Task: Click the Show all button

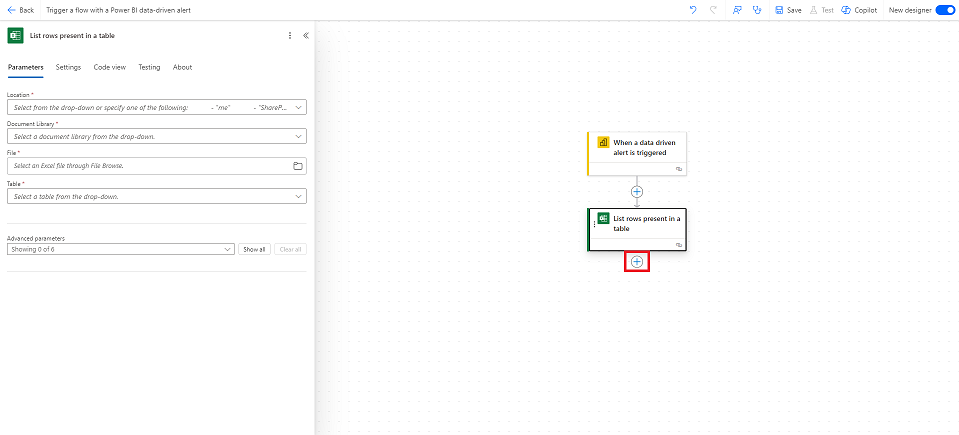Action: point(254,249)
